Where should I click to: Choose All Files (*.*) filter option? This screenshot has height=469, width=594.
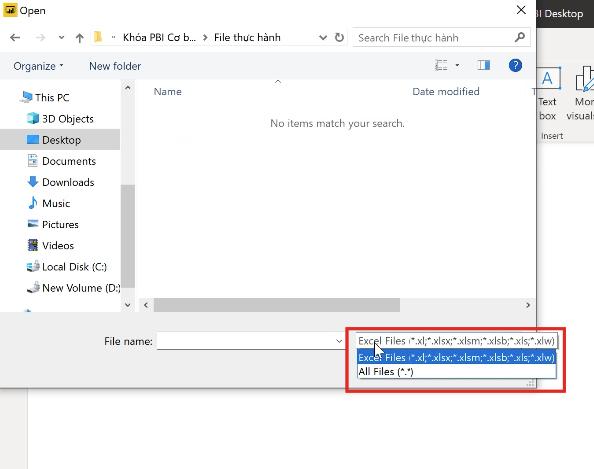[456, 371]
